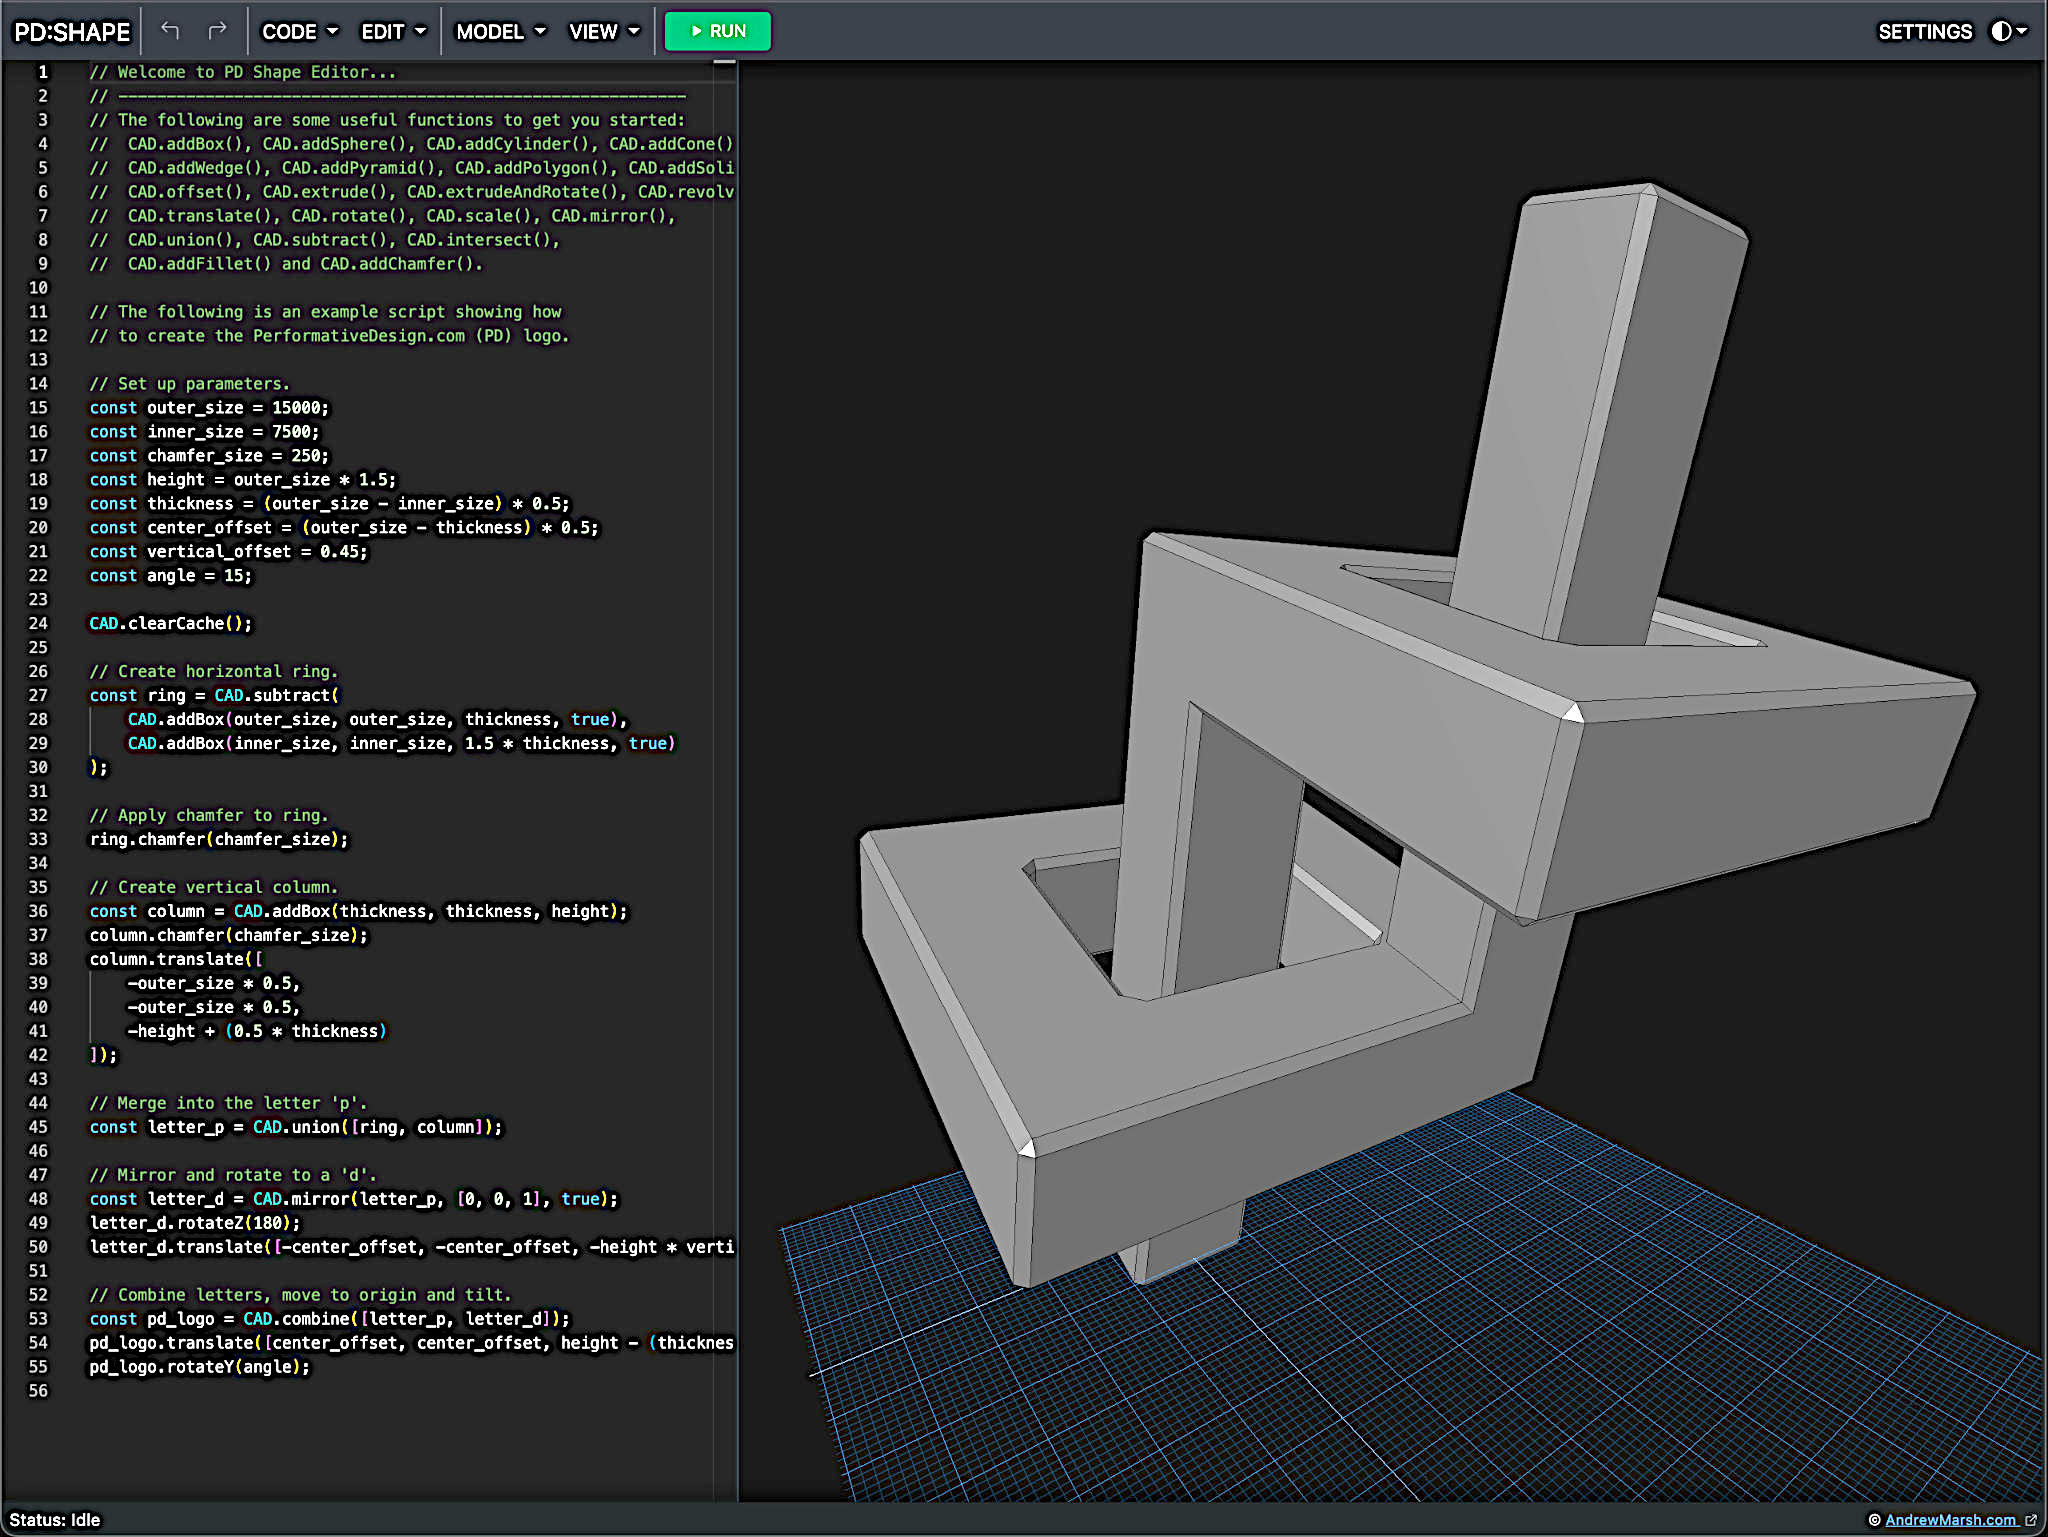The height and width of the screenshot is (1537, 2048).
Task: Click the editor scrollbar thumb at top
Action: (725, 63)
